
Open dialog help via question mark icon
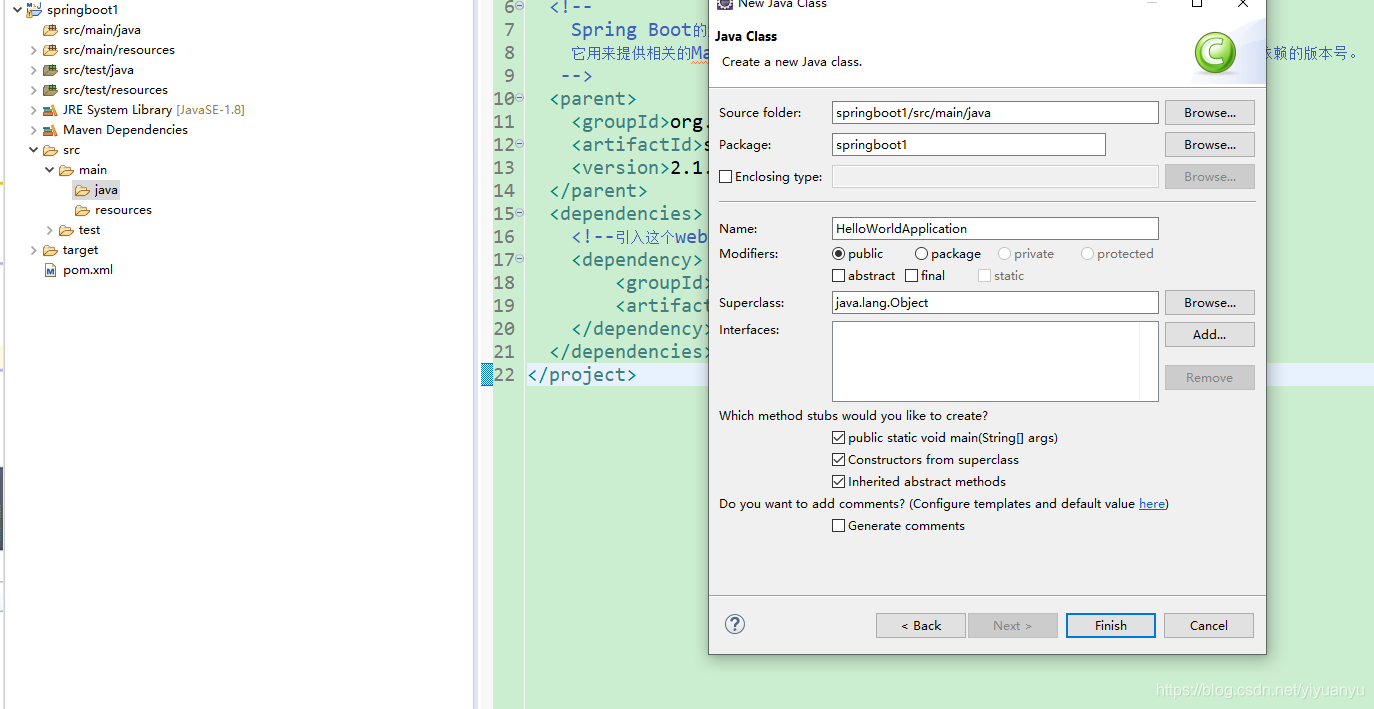click(x=735, y=624)
